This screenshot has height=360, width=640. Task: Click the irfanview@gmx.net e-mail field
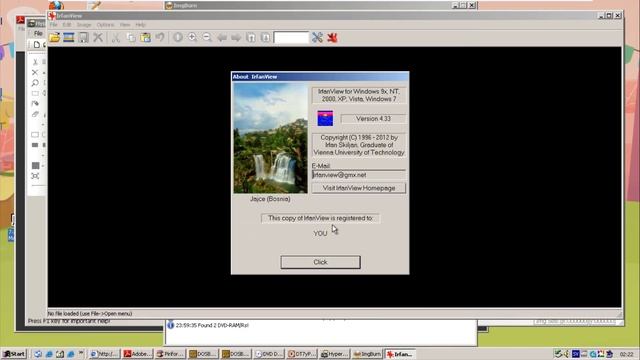click(x=359, y=175)
